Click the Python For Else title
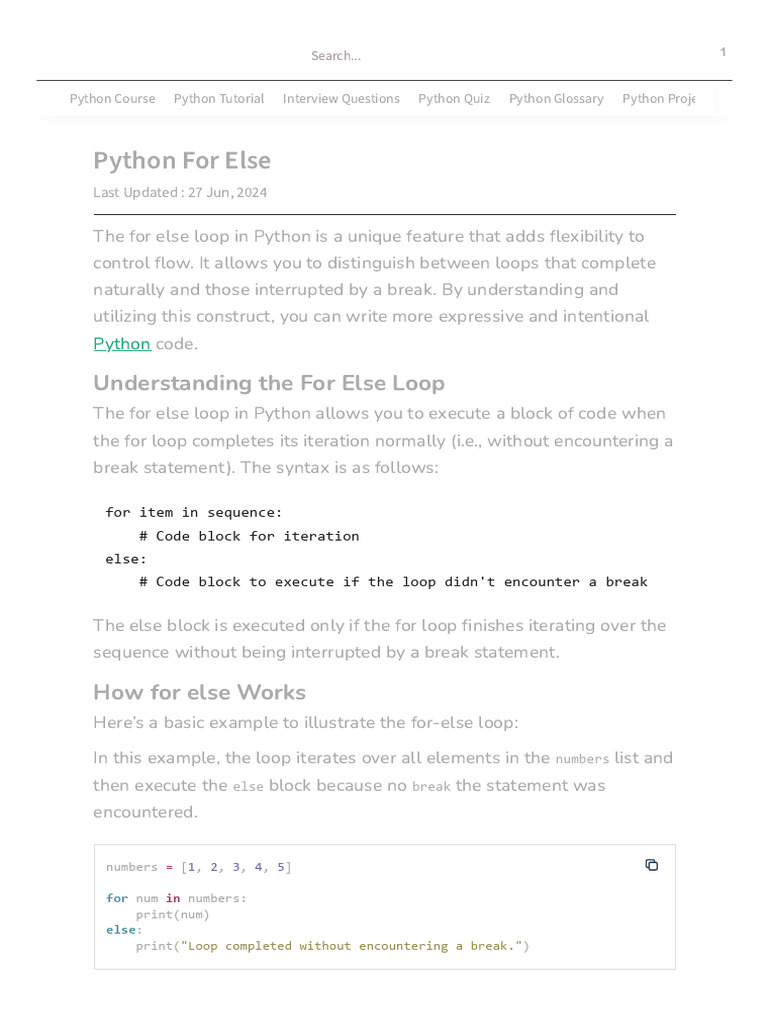 coord(182,161)
